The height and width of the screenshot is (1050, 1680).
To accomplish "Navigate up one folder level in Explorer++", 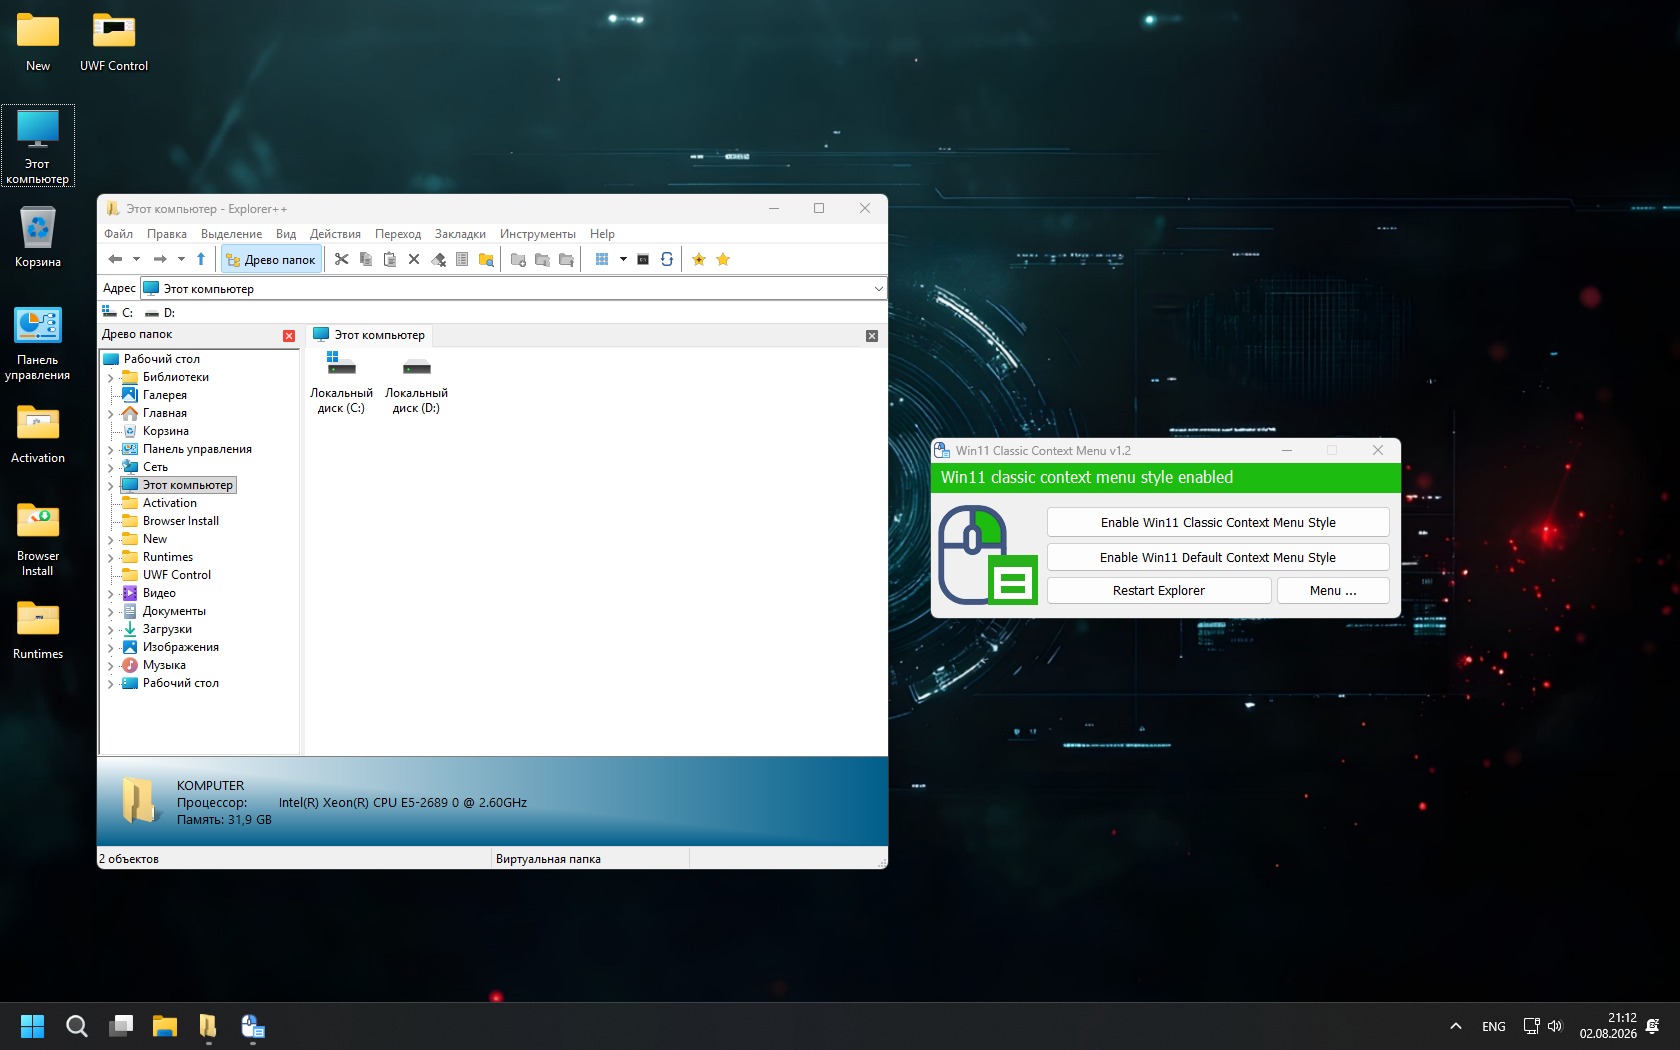I will click(201, 259).
